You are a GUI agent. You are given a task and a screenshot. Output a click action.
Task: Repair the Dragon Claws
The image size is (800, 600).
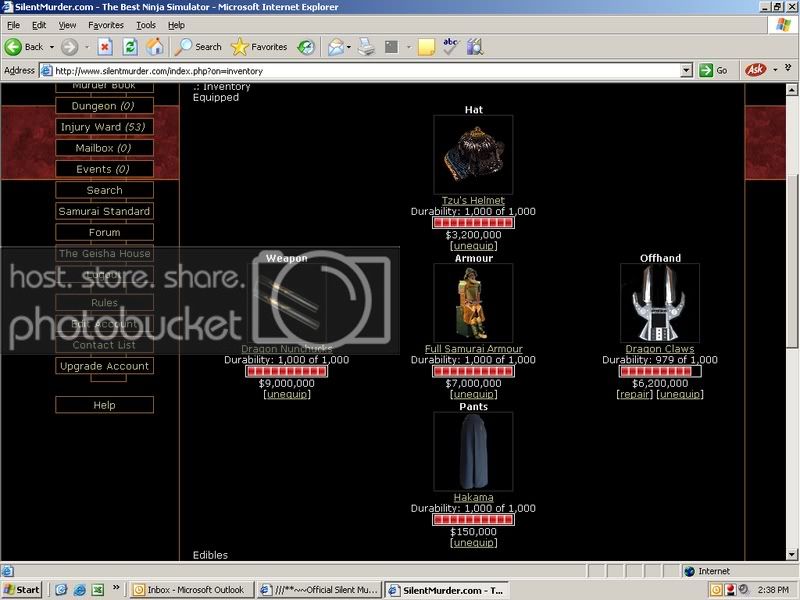click(634, 394)
